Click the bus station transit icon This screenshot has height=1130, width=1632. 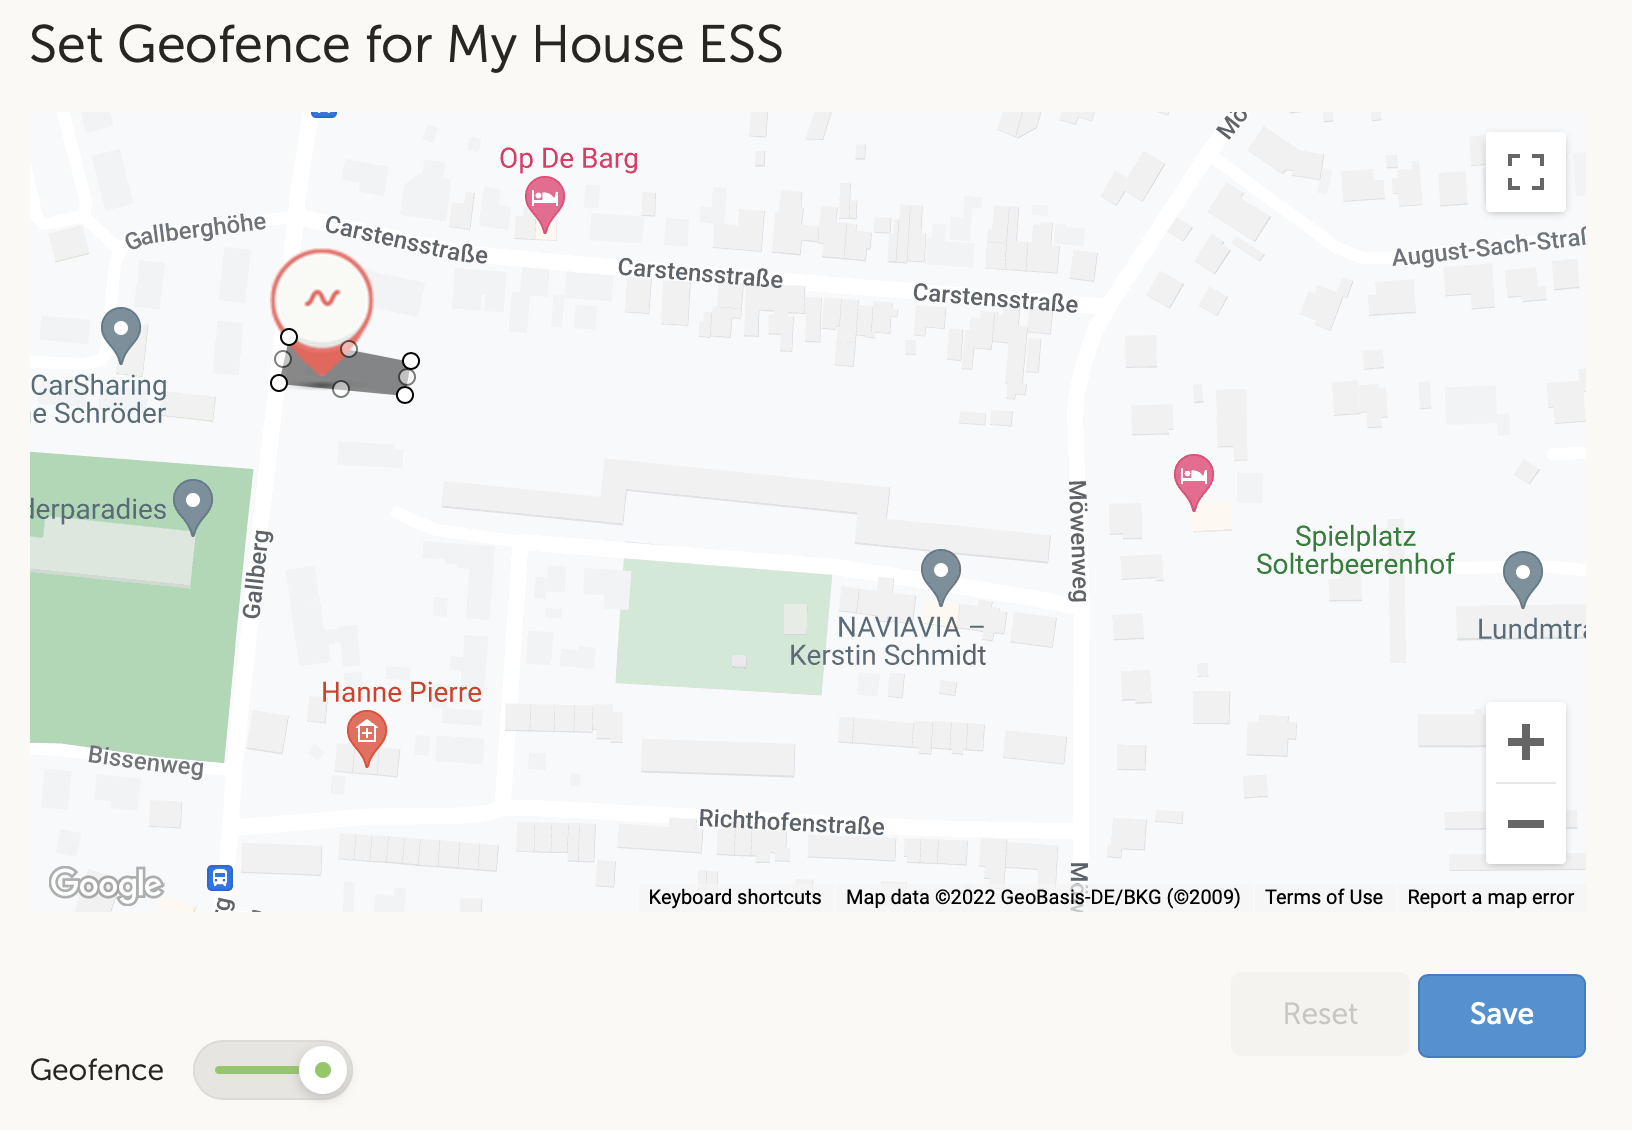(220, 878)
